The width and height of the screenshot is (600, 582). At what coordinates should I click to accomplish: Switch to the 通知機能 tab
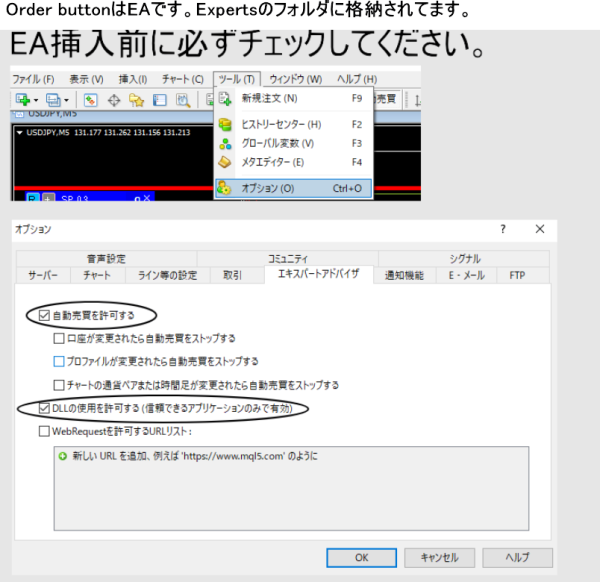[404, 275]
